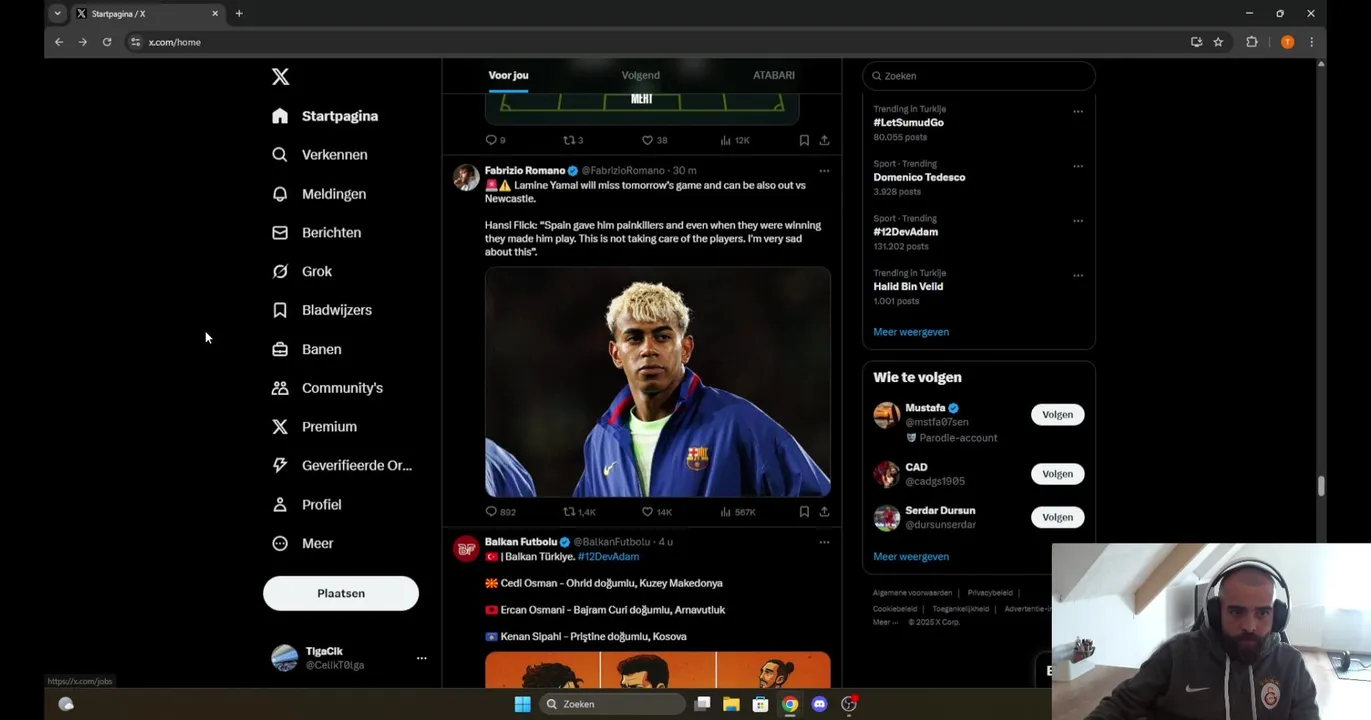
Task: Open Discord from the taskbar
Action: (820, 704)
